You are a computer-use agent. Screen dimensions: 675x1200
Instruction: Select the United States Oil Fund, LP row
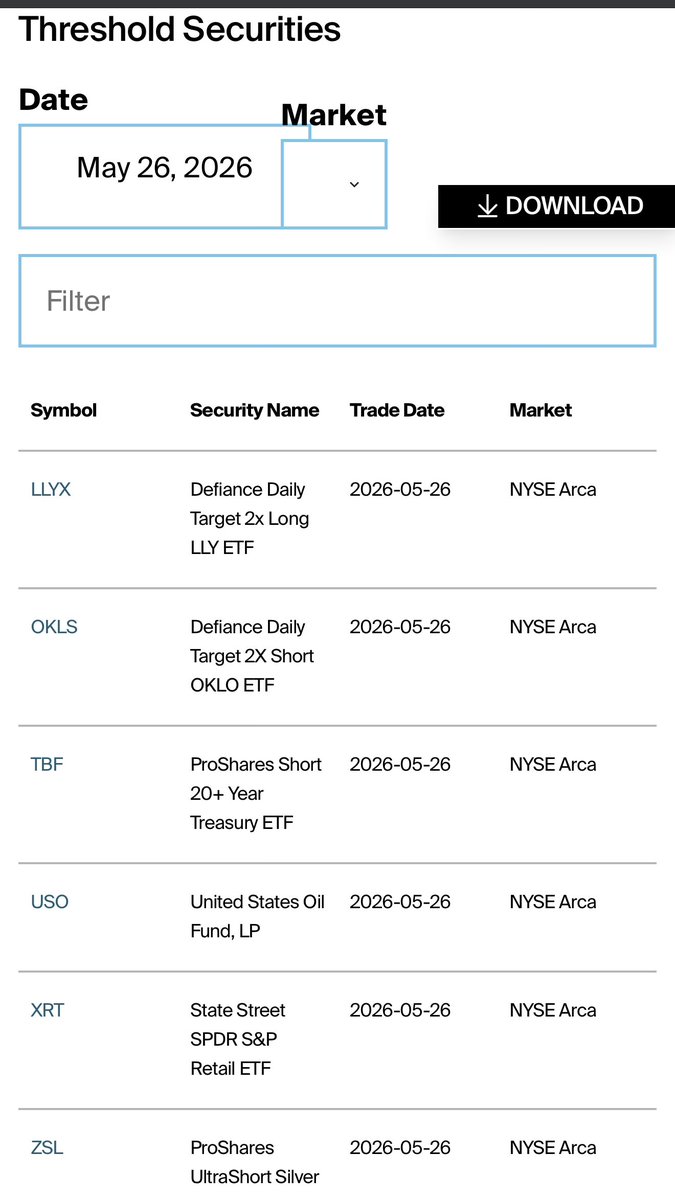tap(337, 917)
